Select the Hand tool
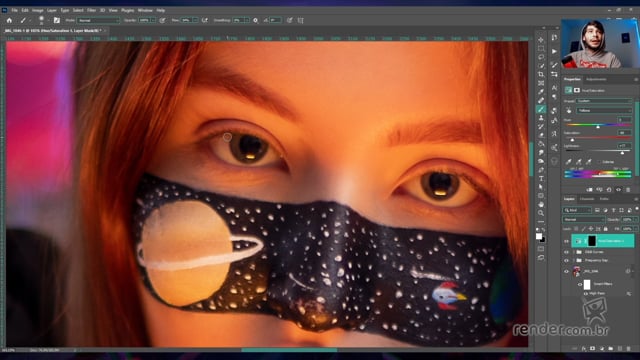640x360 pixels. (541, 204)
